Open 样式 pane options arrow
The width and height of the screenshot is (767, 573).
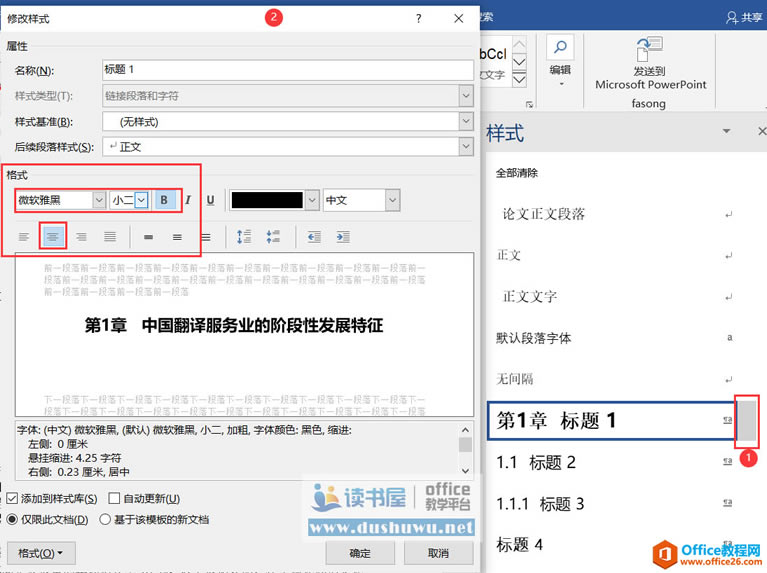(726, 131)
